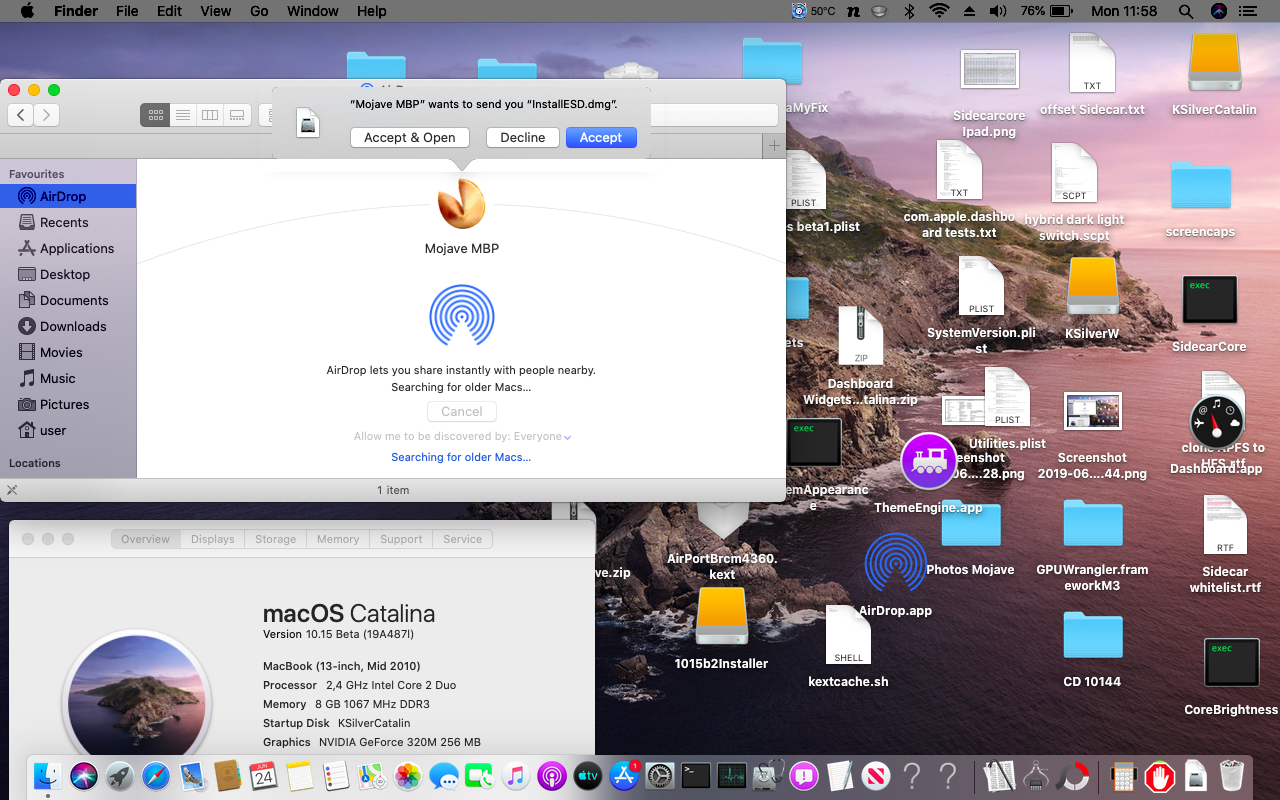Open the Apple menu
The width and height of the screenshot is (1280, 800).
pyautogui.click(x=27, y=11)
